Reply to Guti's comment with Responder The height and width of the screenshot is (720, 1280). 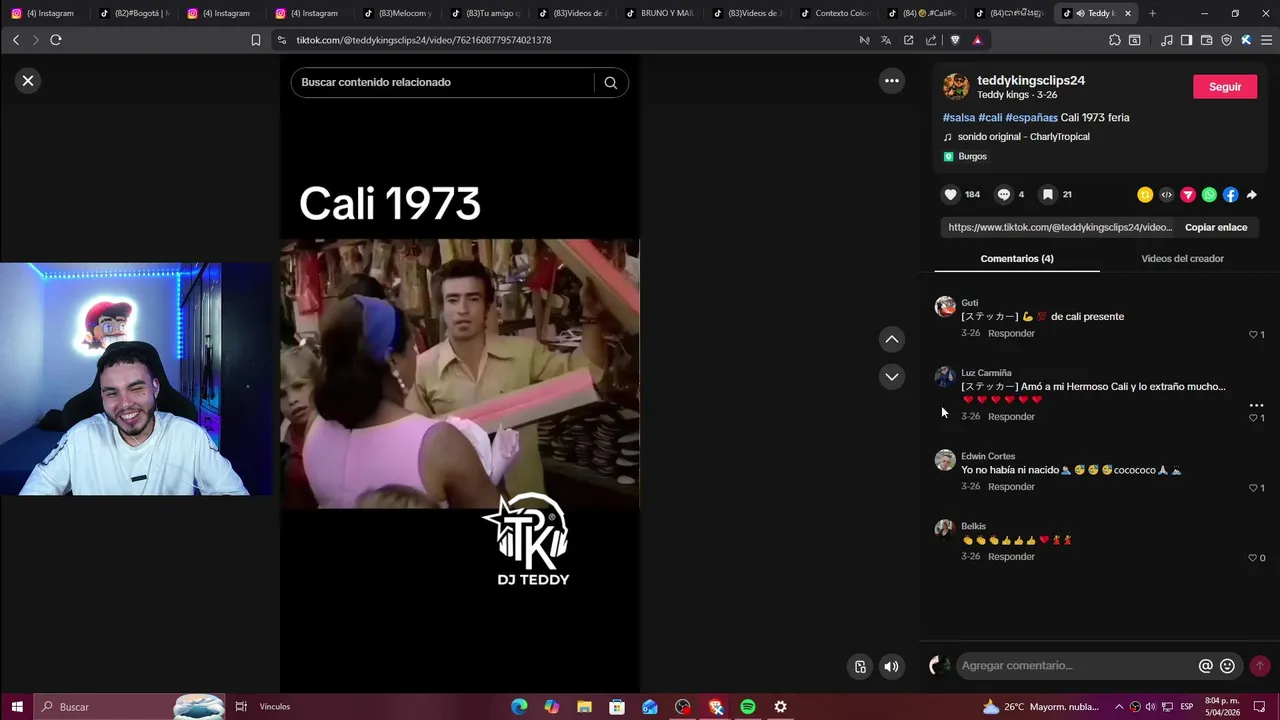pos(1011,334)
